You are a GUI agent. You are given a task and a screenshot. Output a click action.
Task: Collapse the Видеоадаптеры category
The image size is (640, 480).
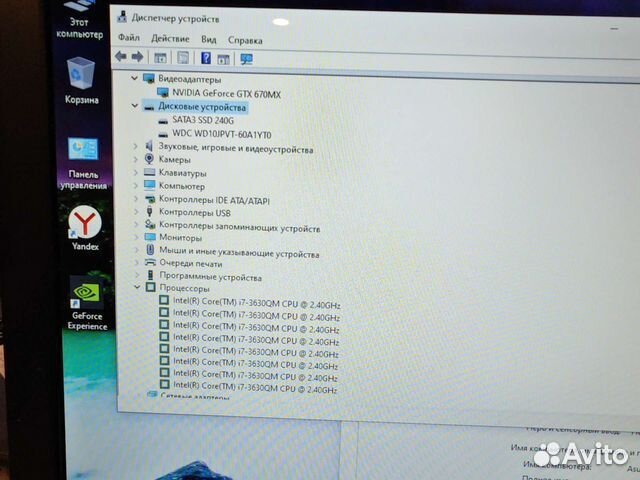[134, 78]
